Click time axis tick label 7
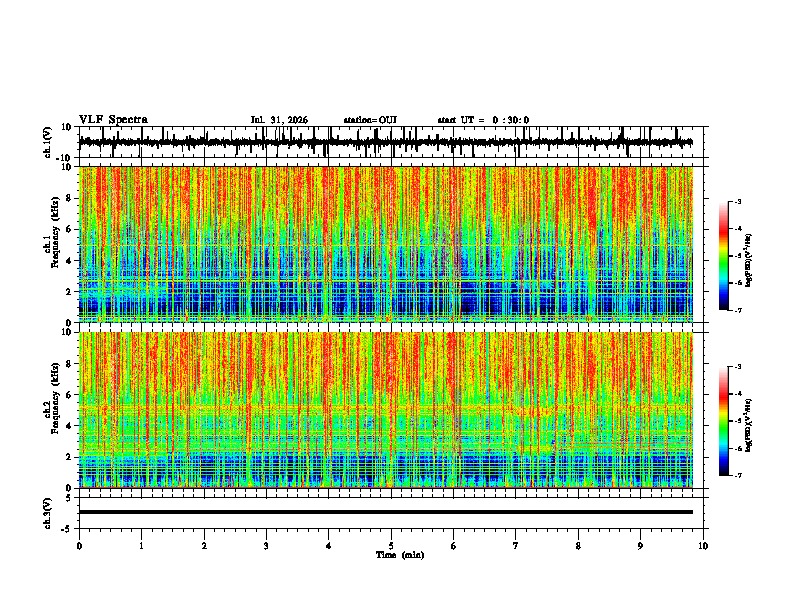 pyautogui.click(x=516, y=546)
